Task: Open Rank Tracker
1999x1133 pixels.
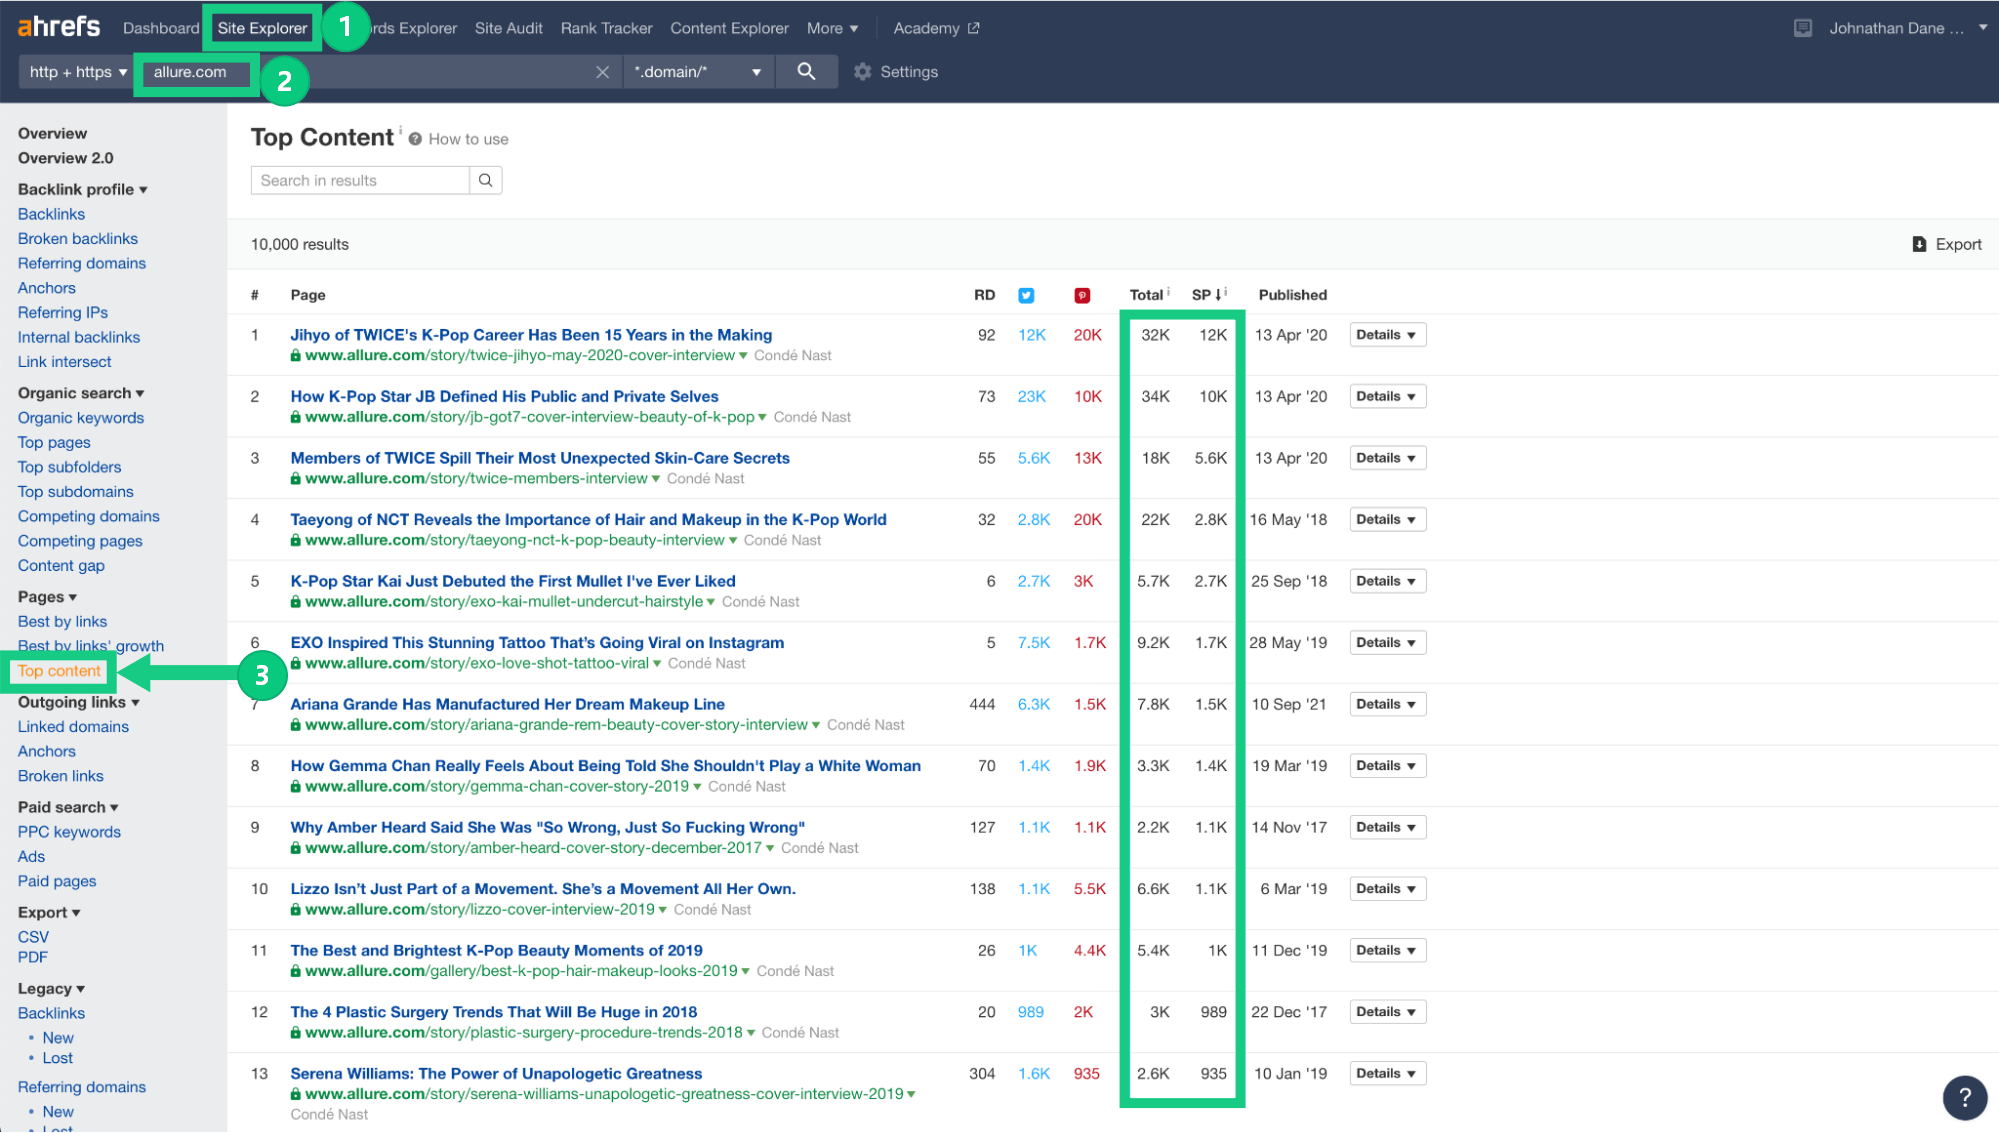Action: (606, 28)
